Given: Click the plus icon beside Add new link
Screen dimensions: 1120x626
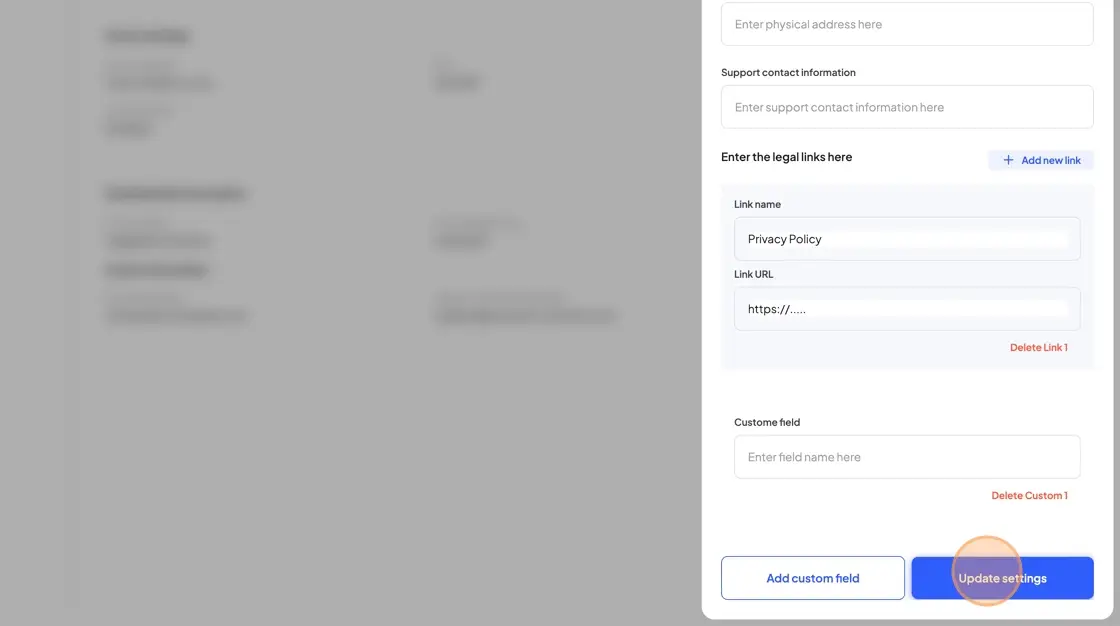Looking at the screenshot, I should pyautogui.click(x=1008, y=160).
